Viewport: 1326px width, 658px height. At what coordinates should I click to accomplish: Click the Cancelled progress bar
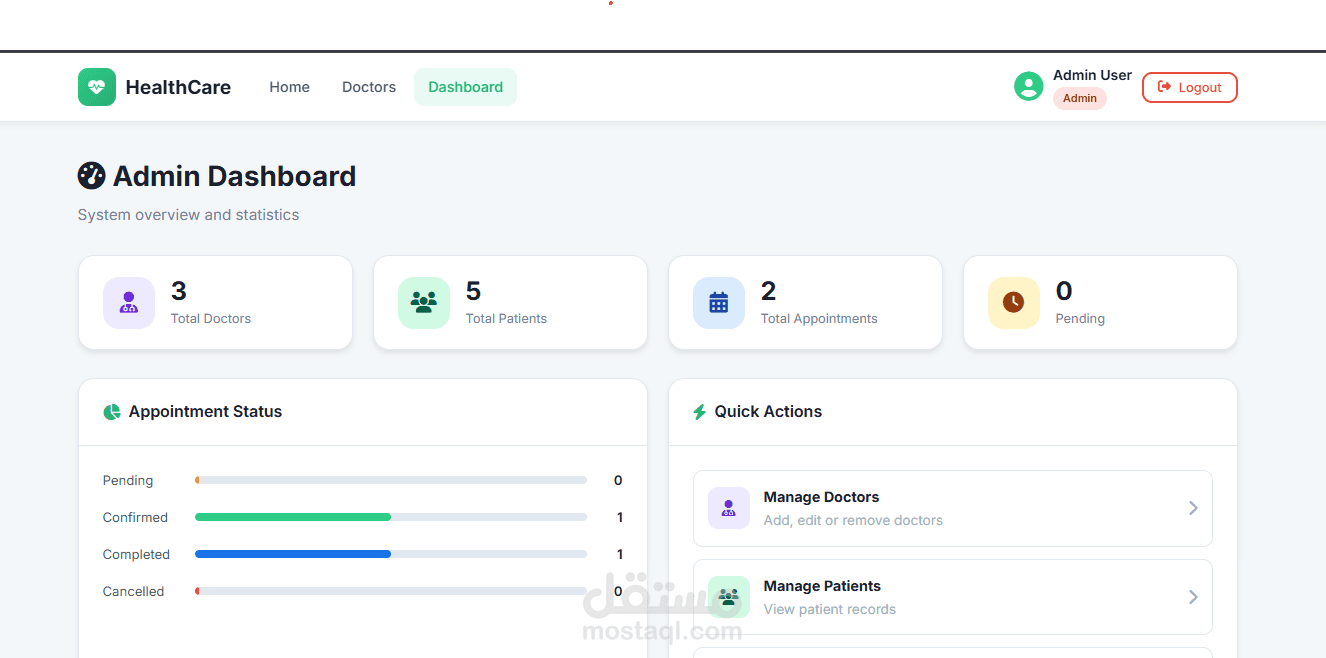(x=391, y=591)
